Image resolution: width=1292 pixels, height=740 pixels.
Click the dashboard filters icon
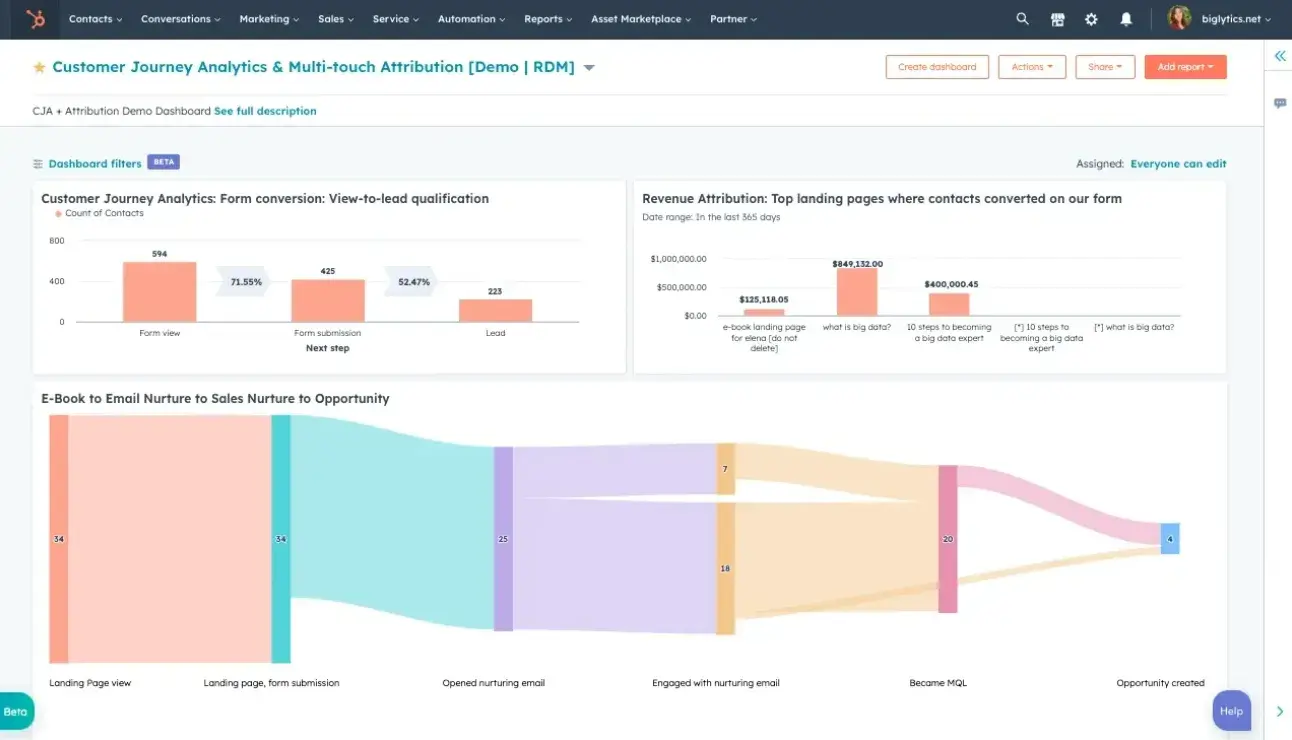(38, 164)
